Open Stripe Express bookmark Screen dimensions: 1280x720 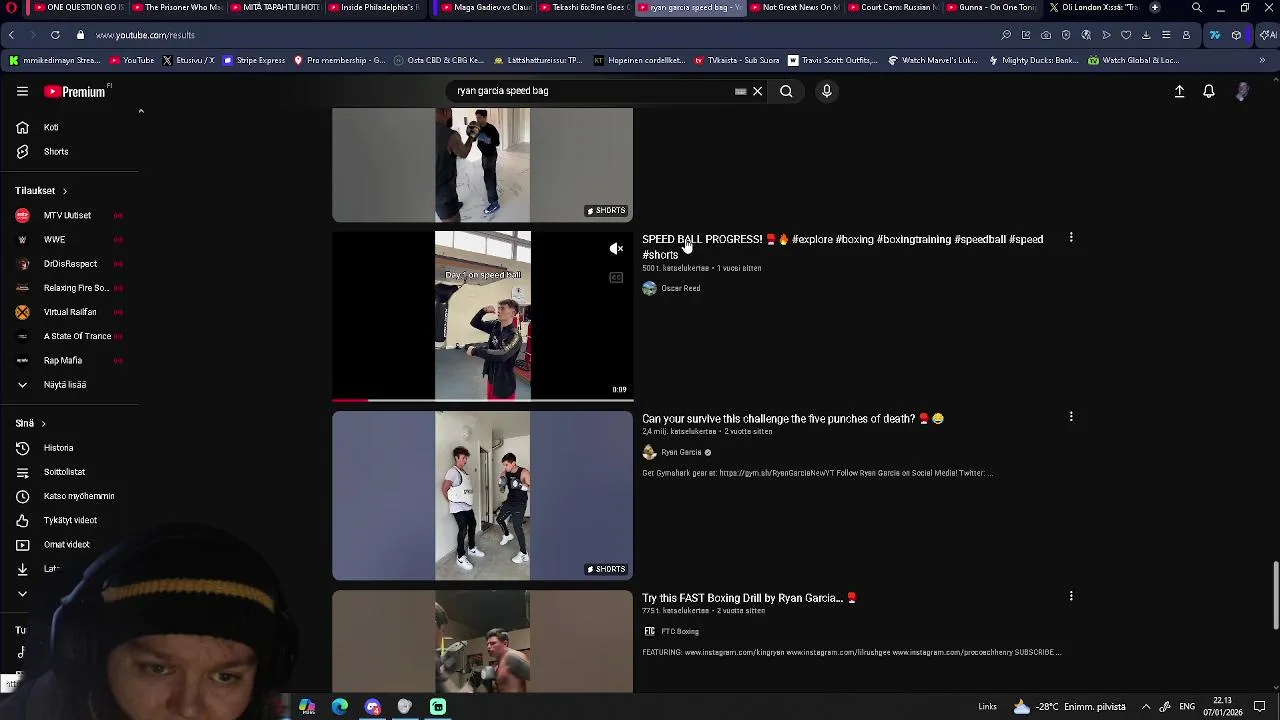click(x=254, y=60)
